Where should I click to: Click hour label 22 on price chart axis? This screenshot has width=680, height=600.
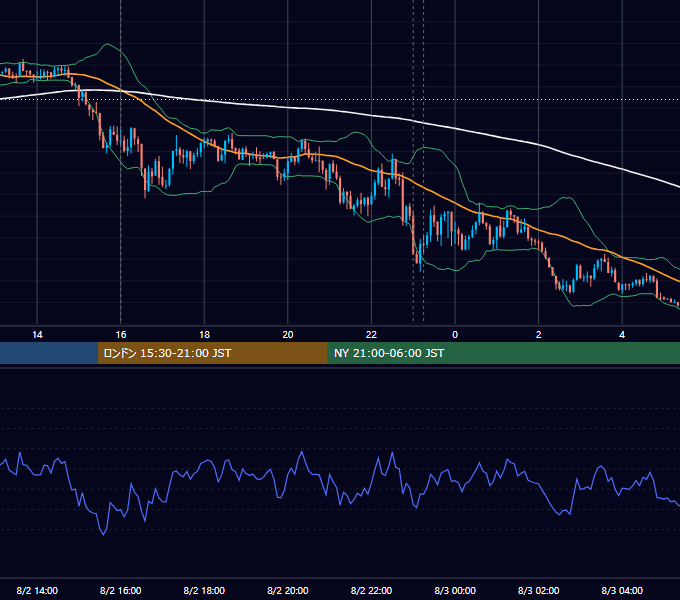[371, 334]
